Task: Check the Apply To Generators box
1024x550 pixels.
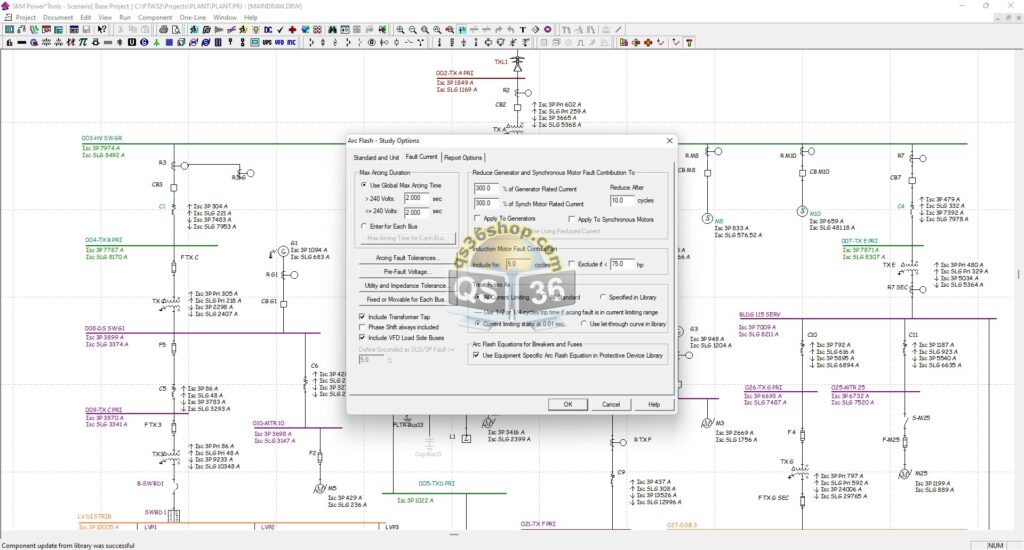Action: 476,218
